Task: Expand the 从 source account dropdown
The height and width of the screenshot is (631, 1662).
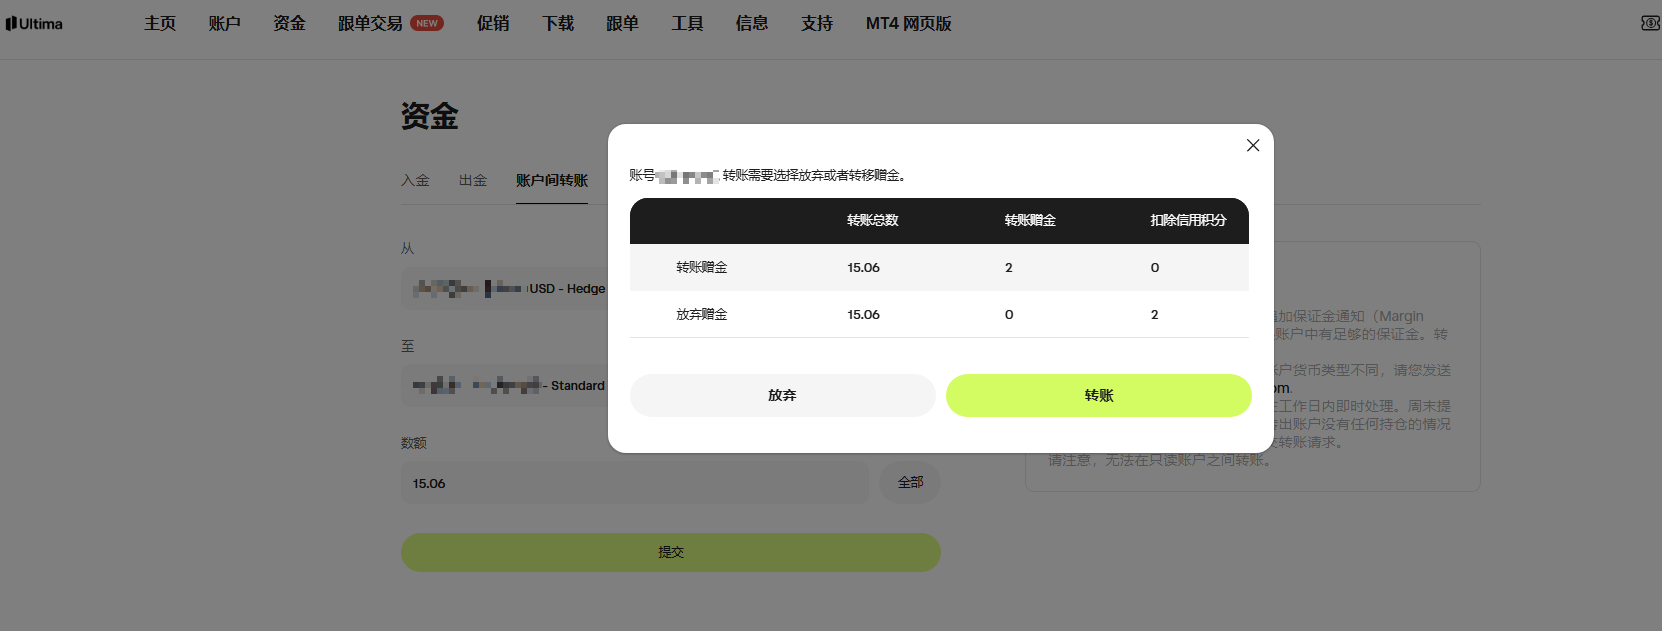Action: [x=505, y=288]
